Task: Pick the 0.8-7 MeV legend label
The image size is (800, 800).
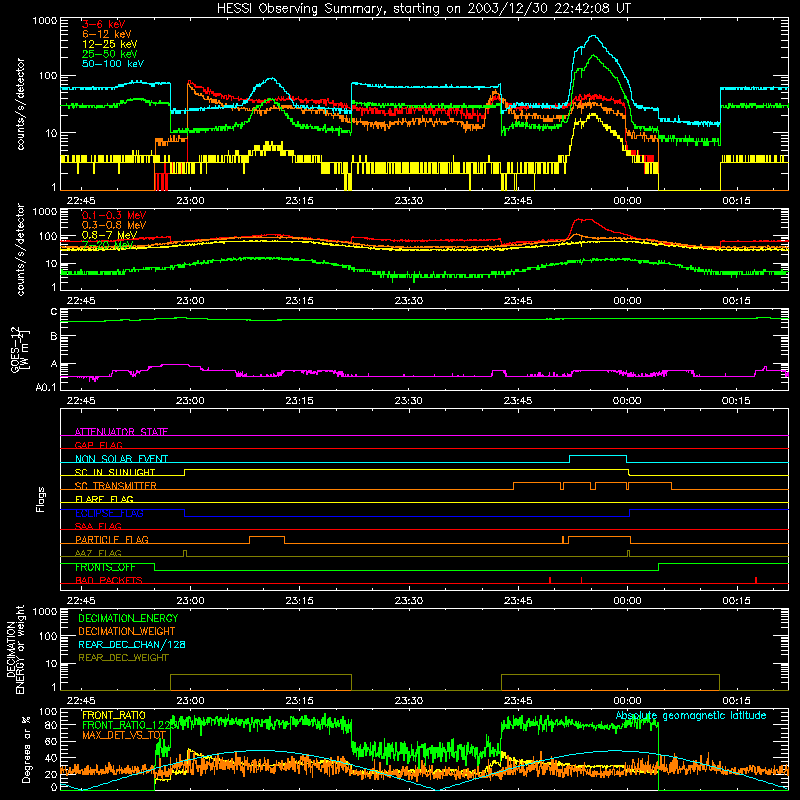Action: click(x=109, y=235)
